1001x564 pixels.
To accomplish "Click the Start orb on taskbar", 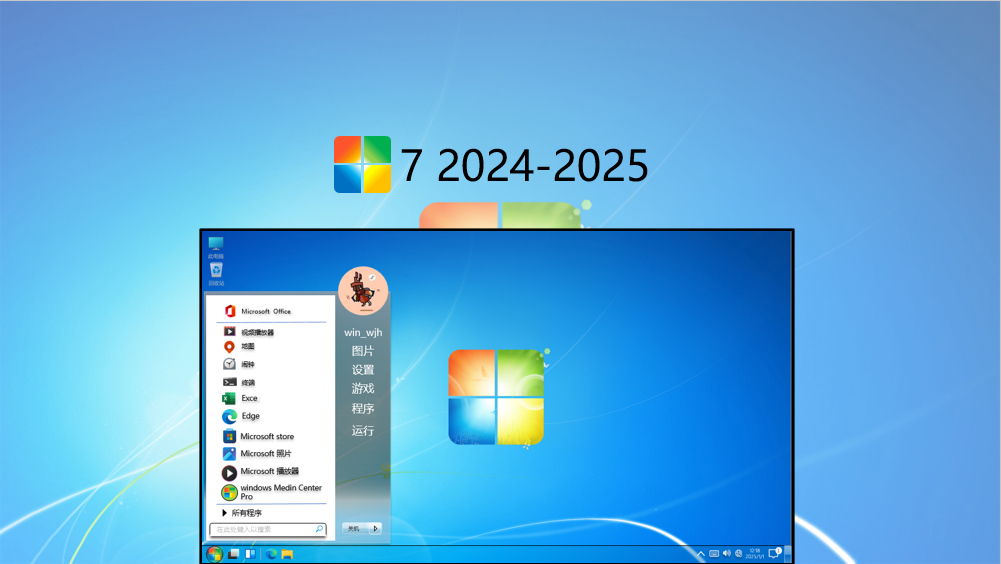I will [214, 554].
